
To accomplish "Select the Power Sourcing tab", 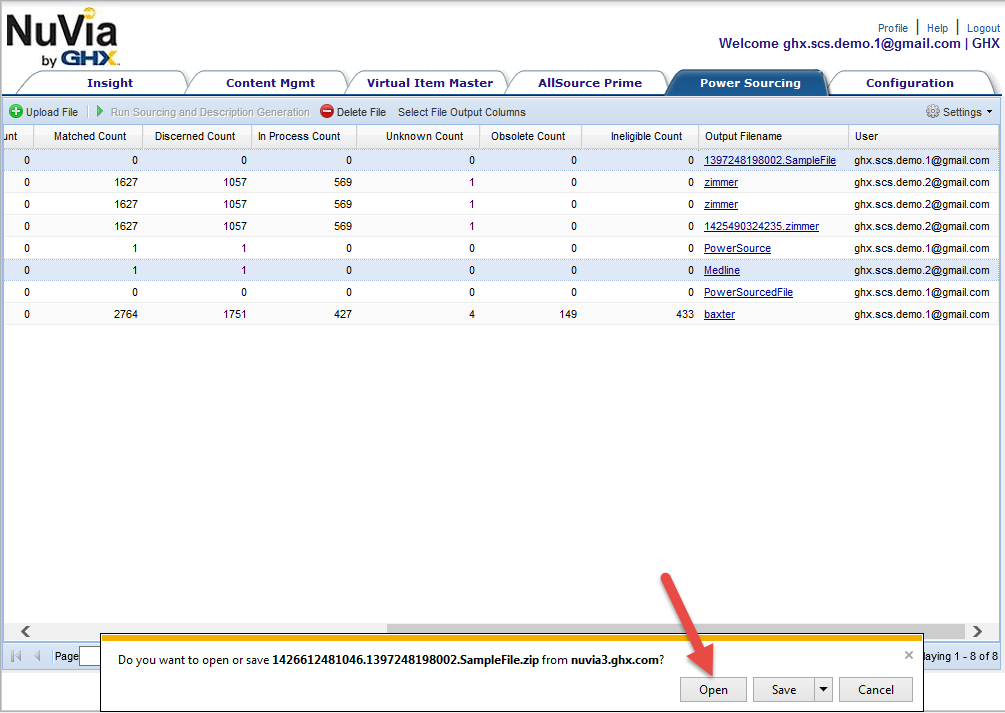I will point(750,83).
